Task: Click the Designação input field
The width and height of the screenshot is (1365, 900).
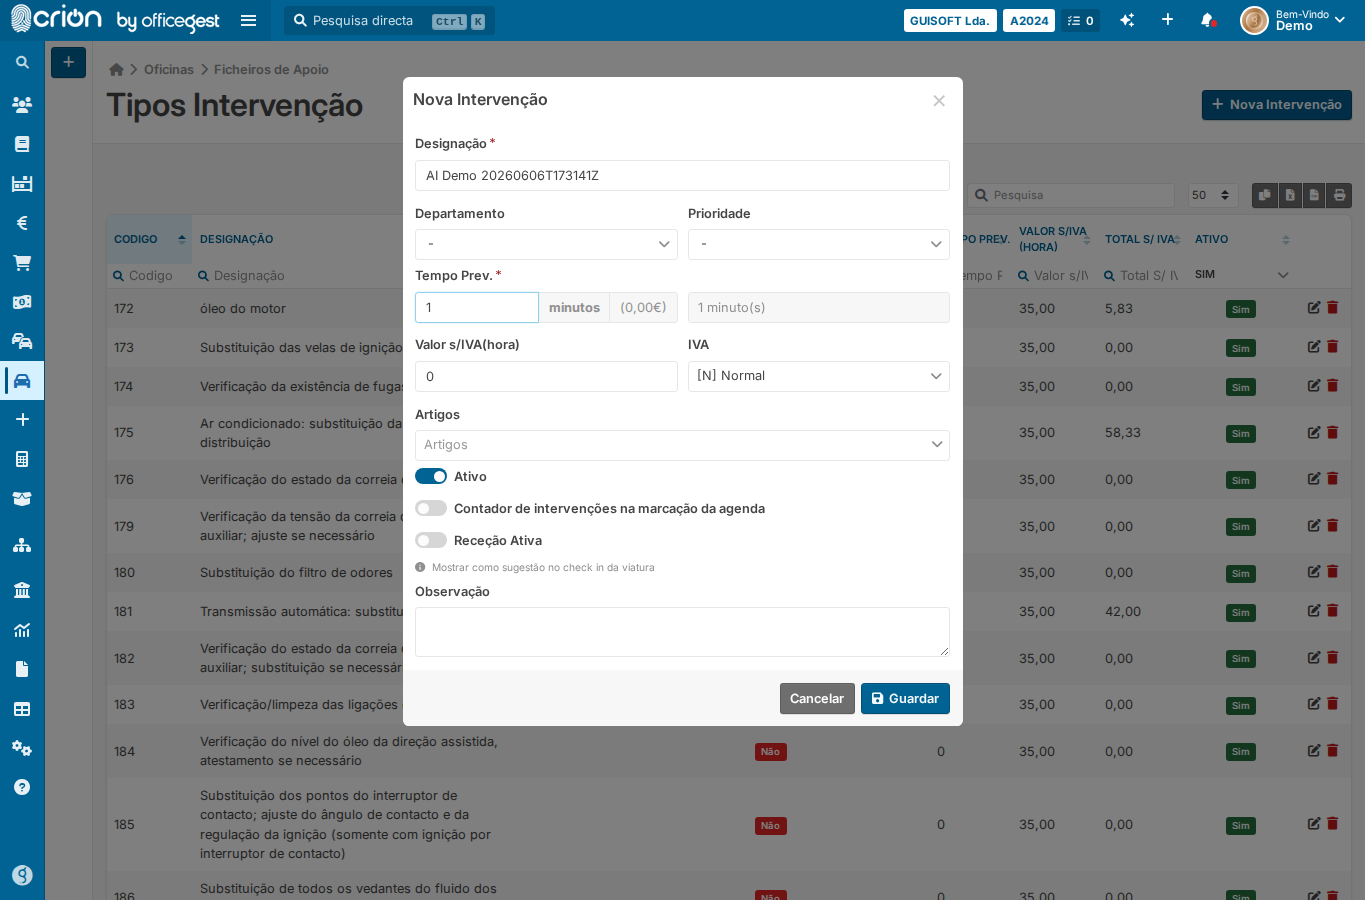Action: click(x=682, y=175)
